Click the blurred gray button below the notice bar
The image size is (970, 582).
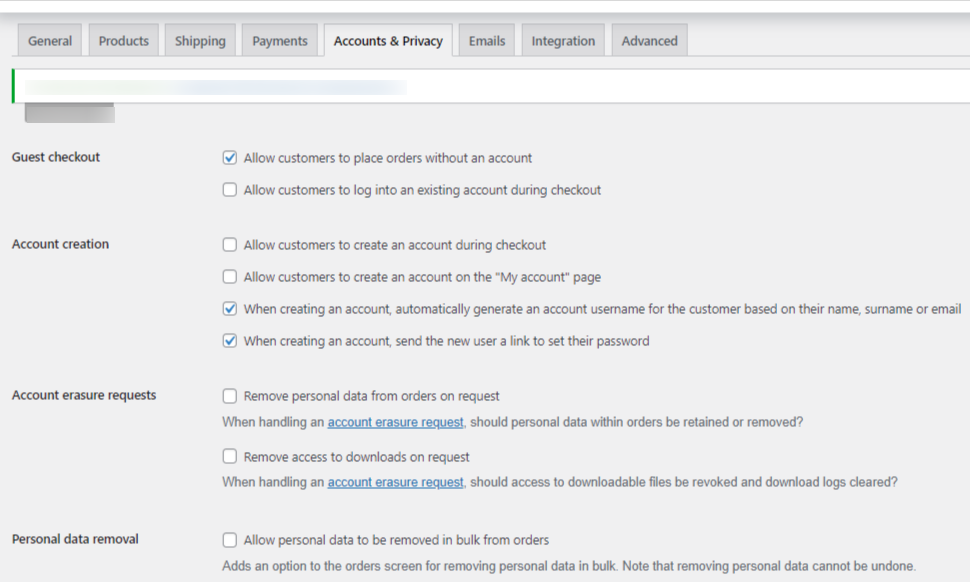69,113
